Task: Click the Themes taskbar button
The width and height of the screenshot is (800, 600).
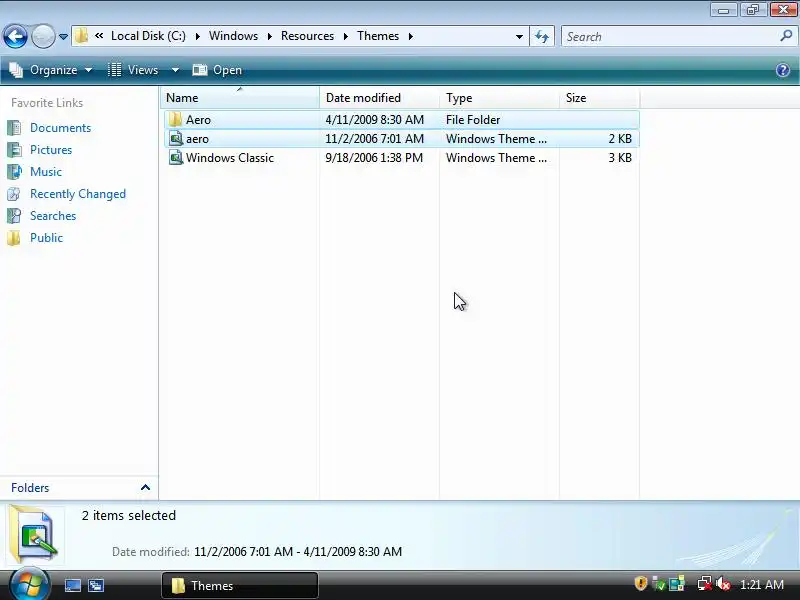Action: [240, 585]
